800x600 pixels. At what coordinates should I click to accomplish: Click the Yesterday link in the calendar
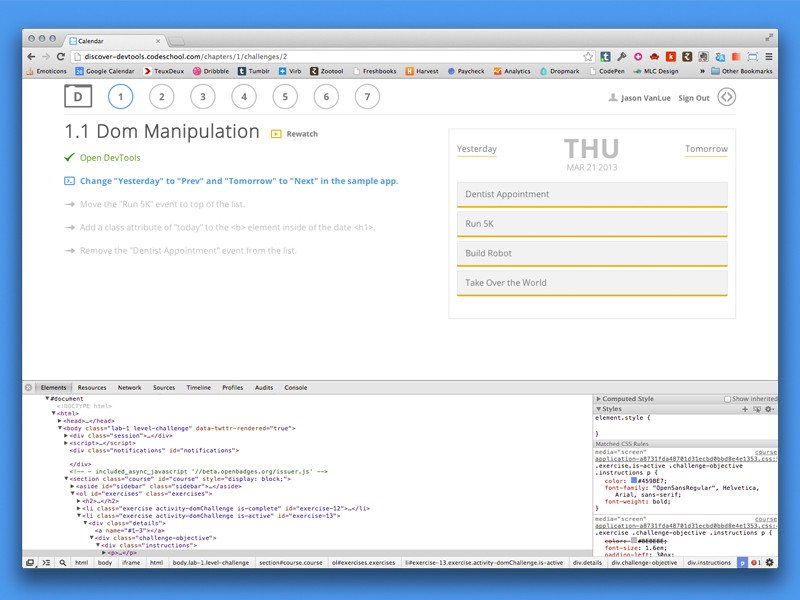(477, 149)
